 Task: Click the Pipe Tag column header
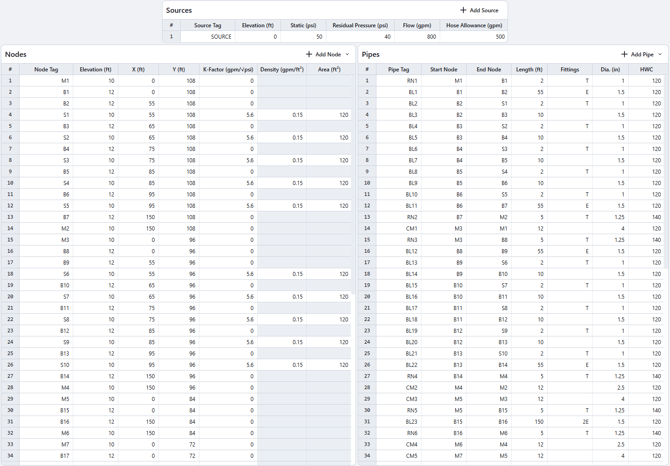click(x=399, y=69)
